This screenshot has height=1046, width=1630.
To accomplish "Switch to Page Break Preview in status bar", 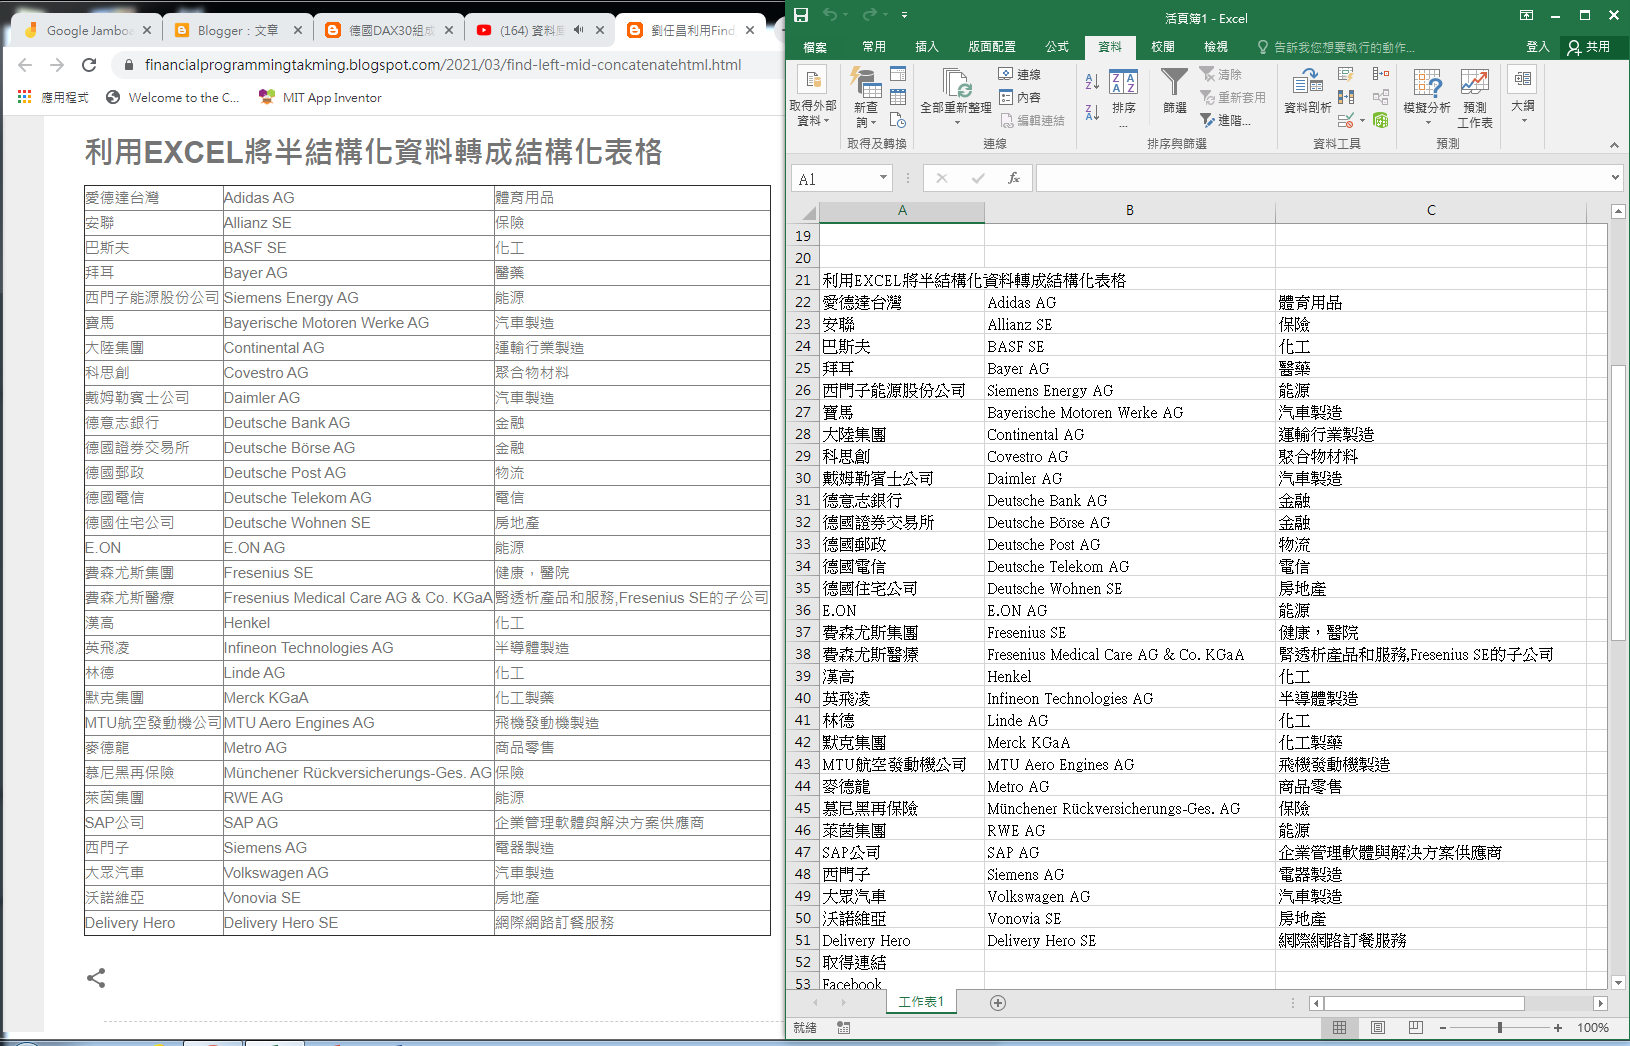I will 1416,1028.
